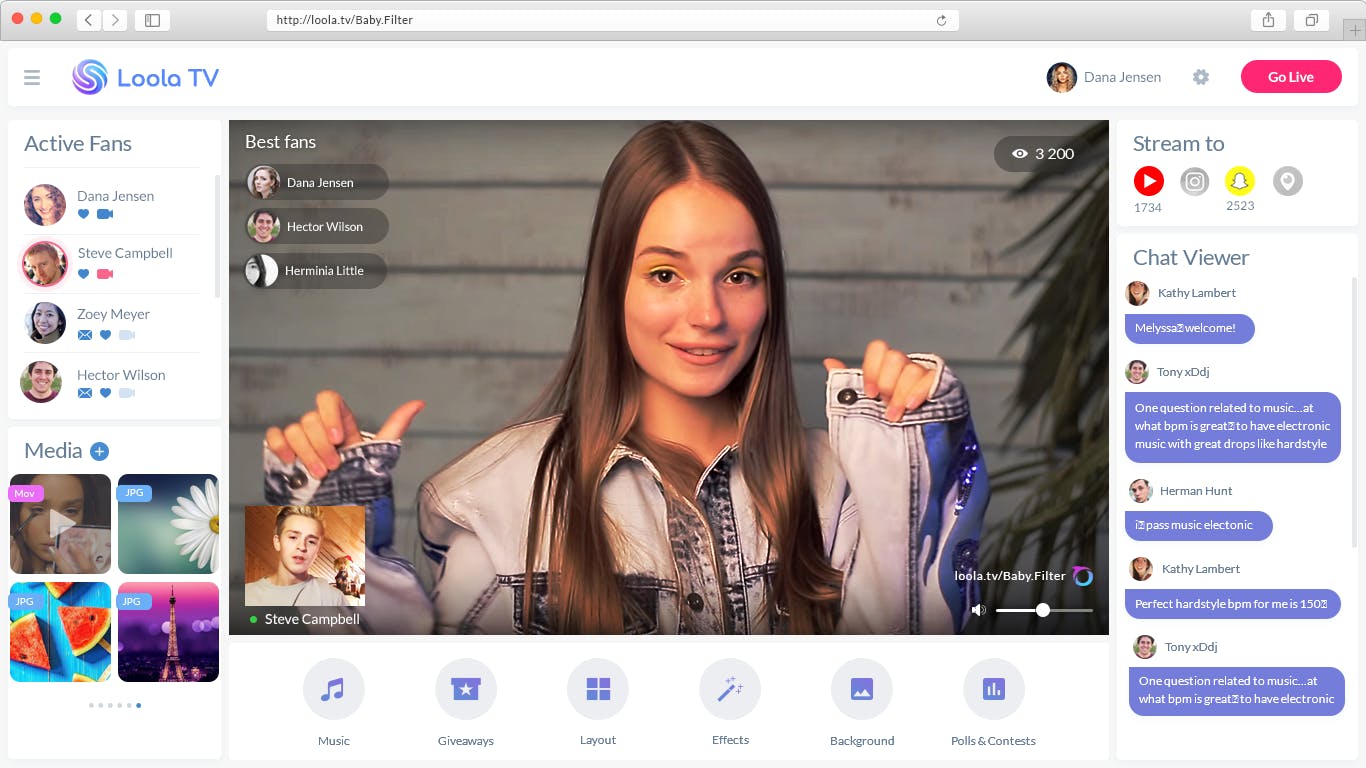Screen dimensions: 1366x768
Task: Open Polls & Contests icon
Action: click(x=994, y=689)
